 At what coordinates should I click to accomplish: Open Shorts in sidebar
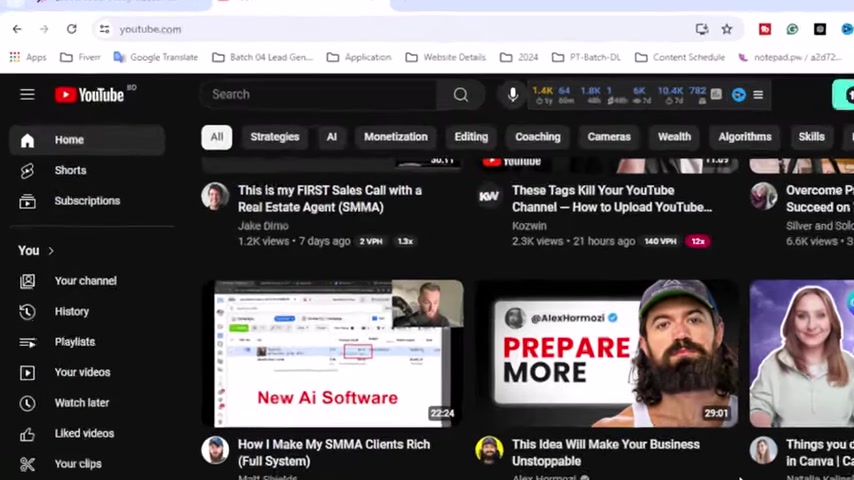pos(87,171)
